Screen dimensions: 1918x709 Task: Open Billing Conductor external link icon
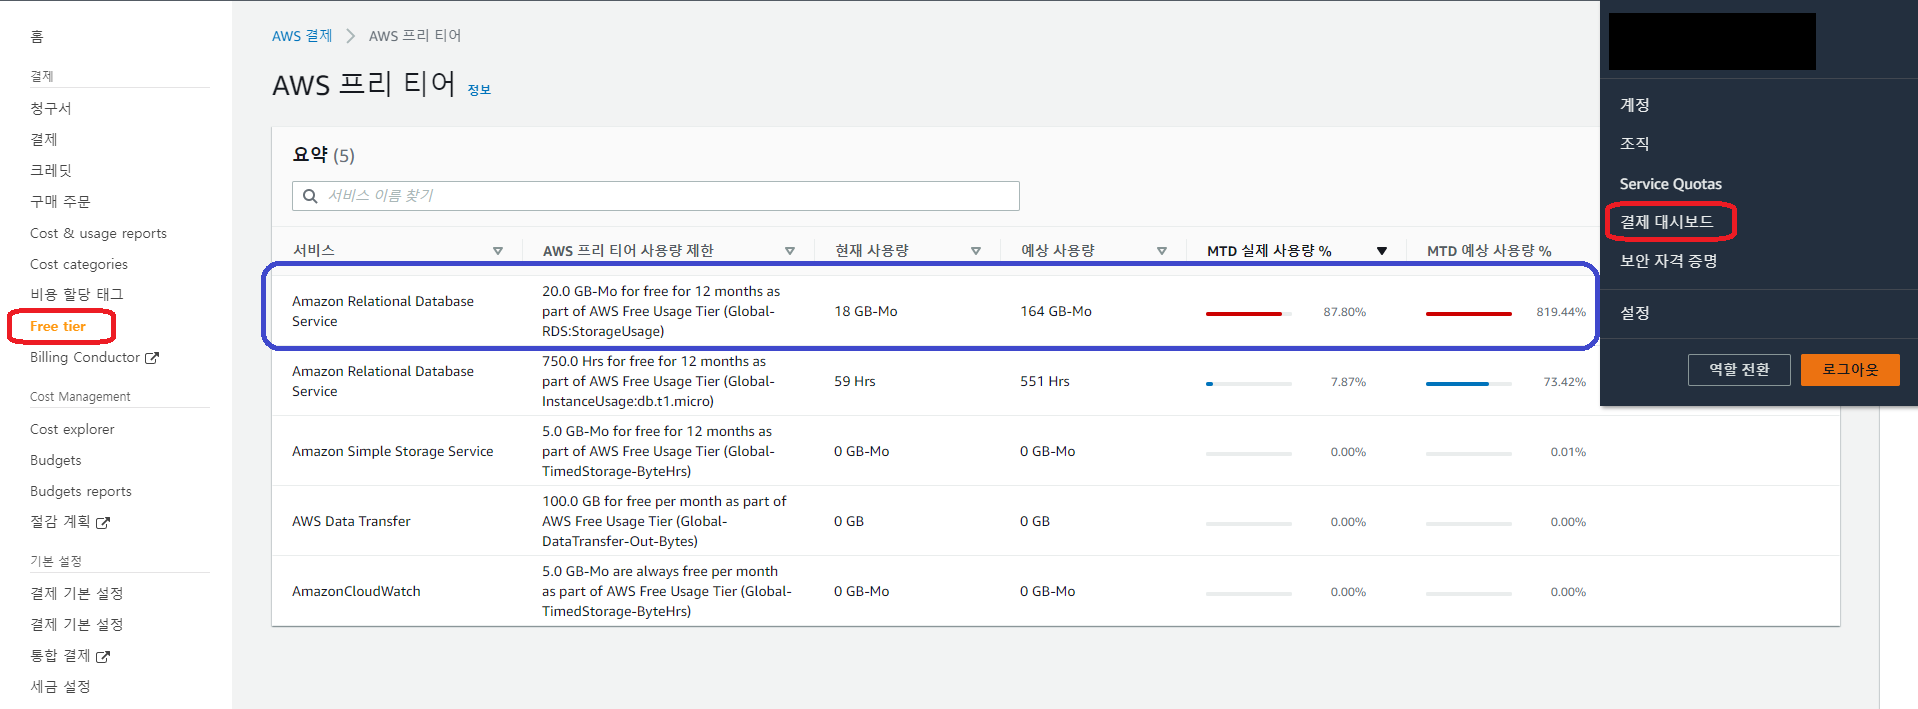pos(152,358)
